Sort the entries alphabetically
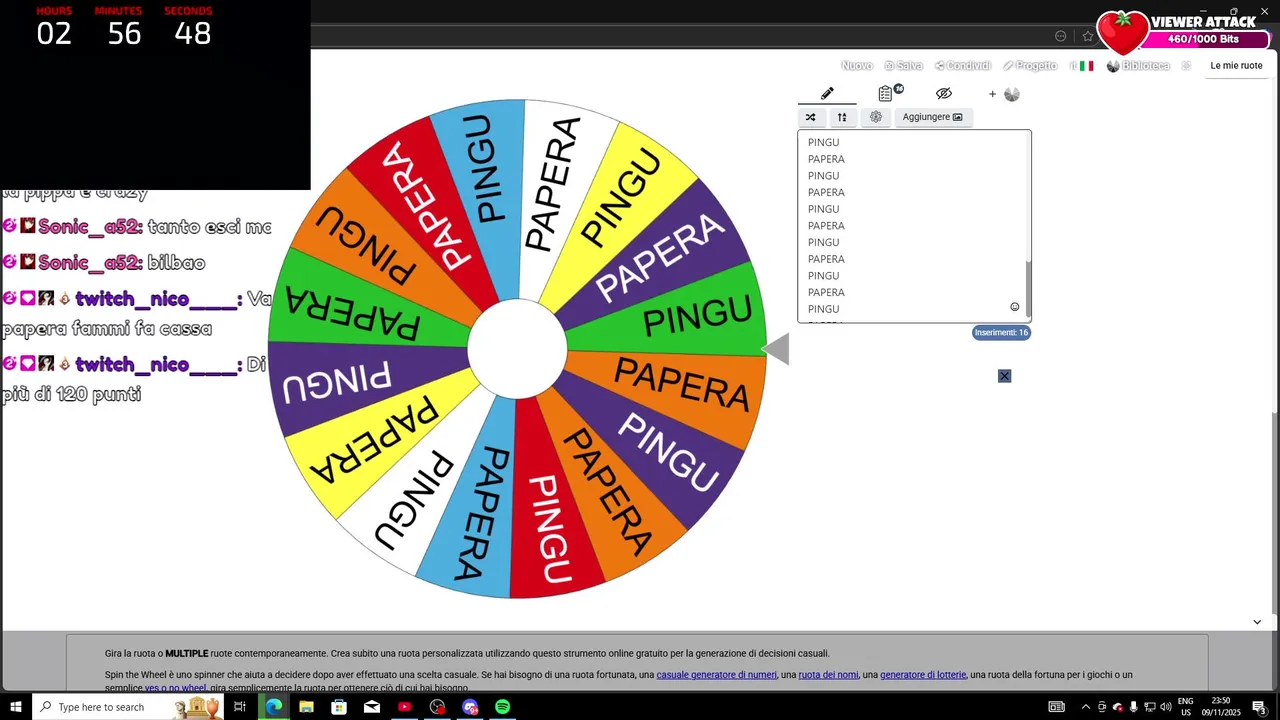The width and height of the screenshot is (1280, 720). 842,117
